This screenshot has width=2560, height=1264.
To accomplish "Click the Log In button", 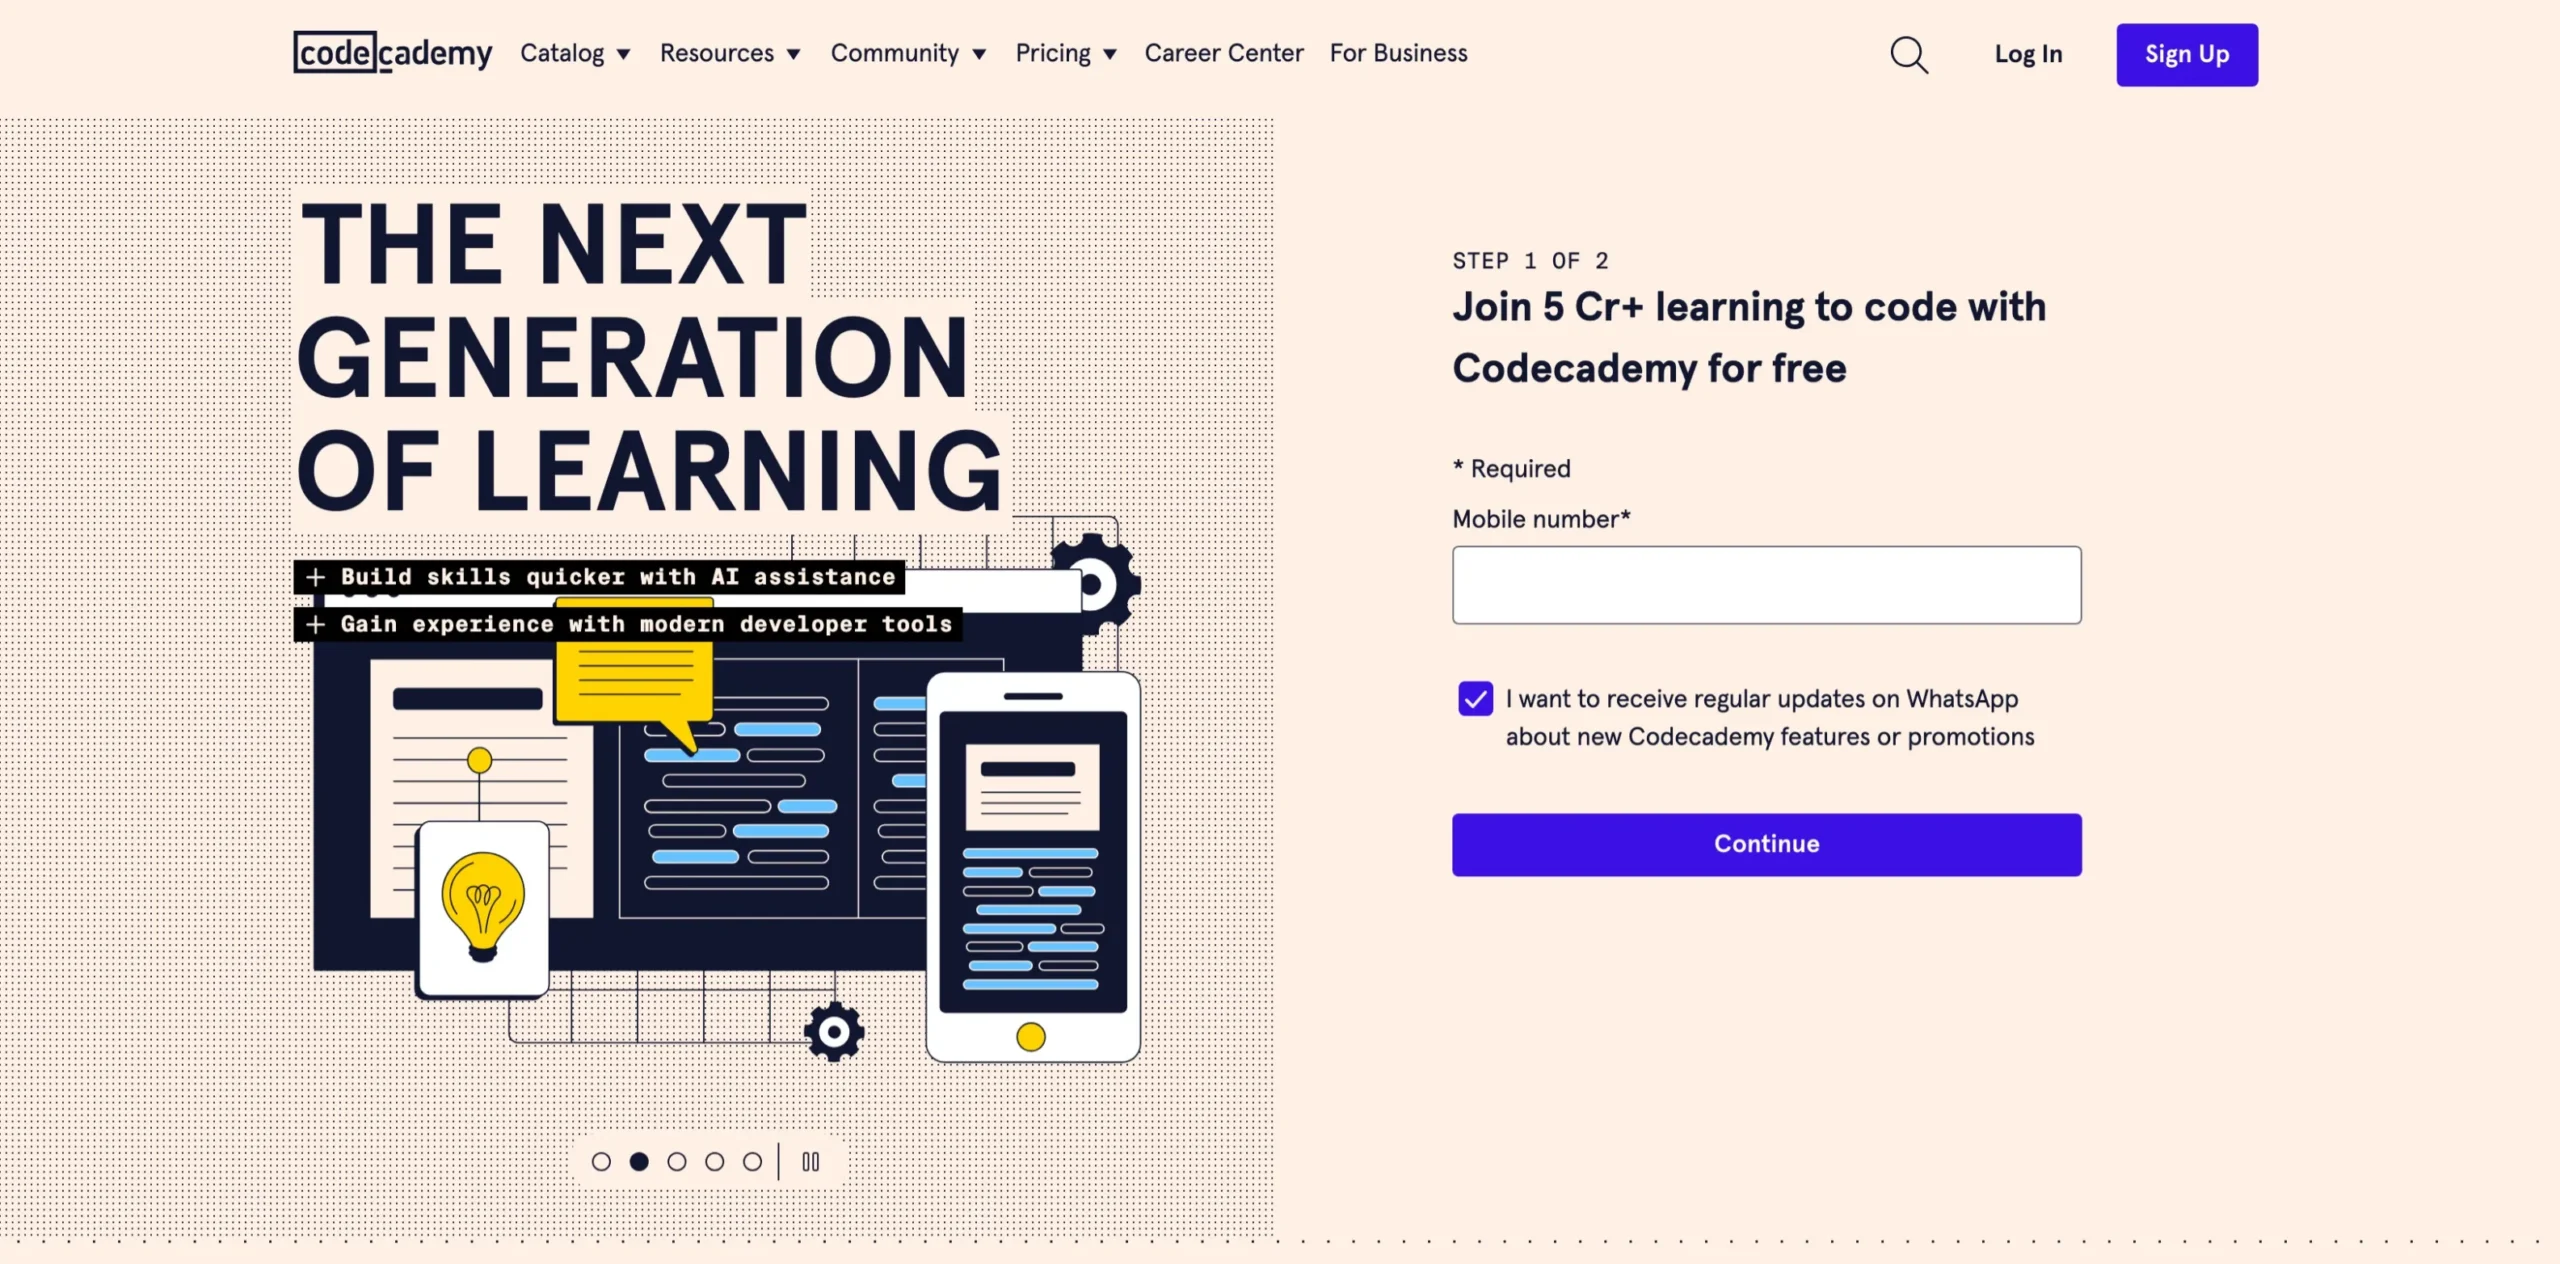I will click(2028, 54).
